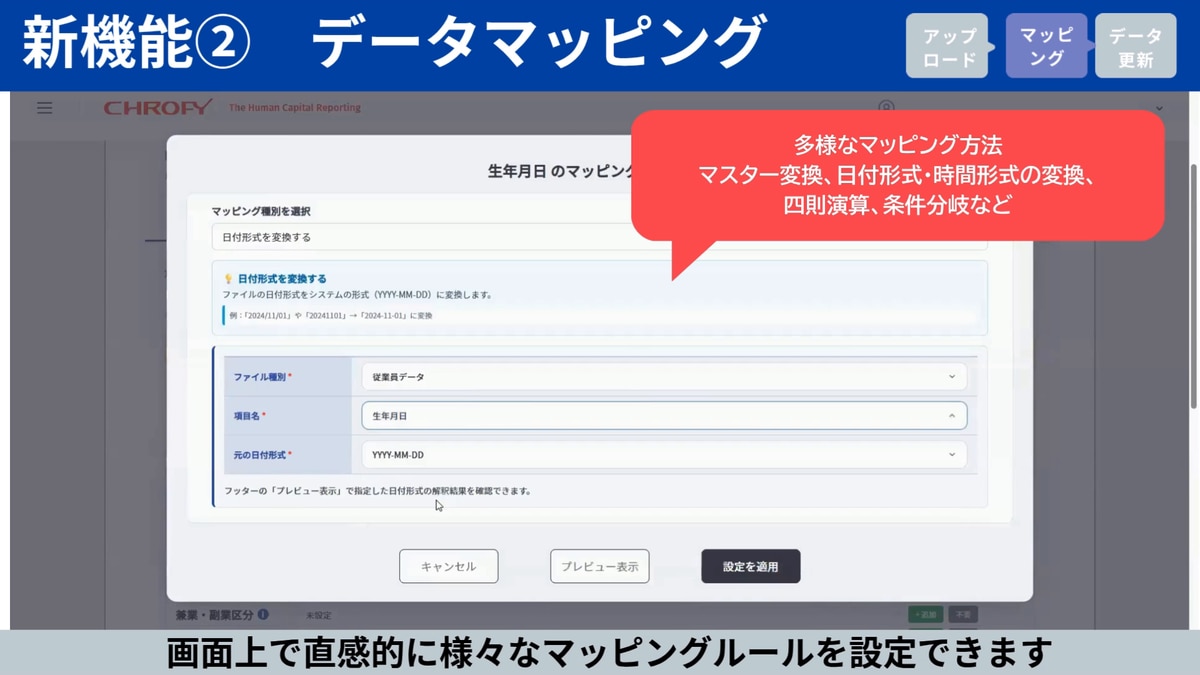Click the 不要 button in background row

[963, 615]
